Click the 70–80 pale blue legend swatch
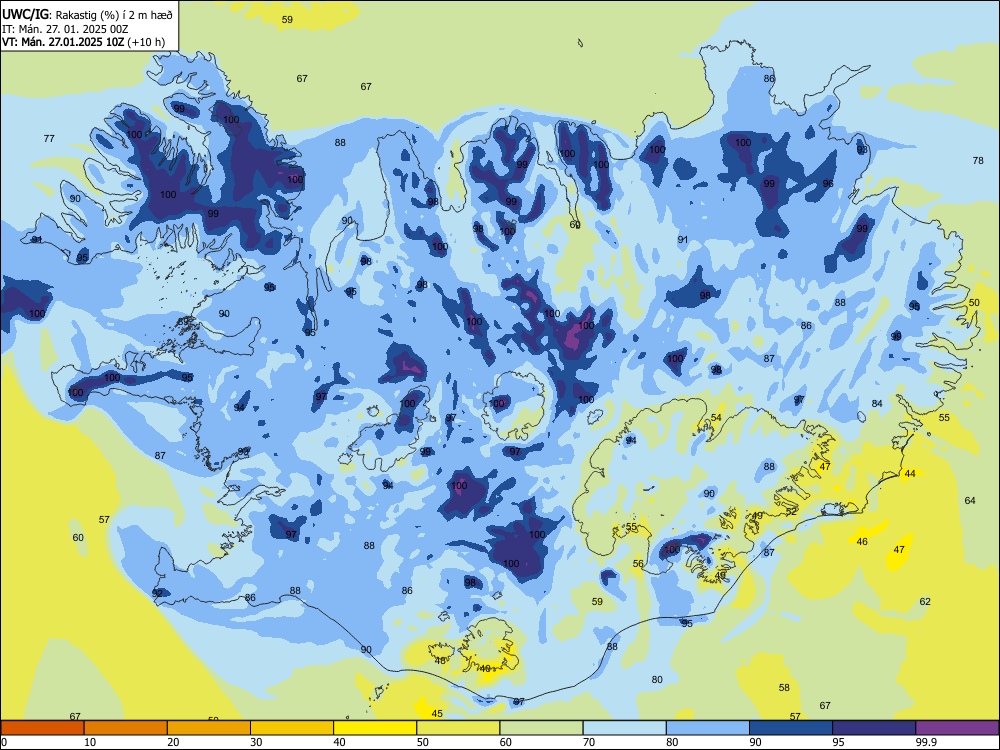 [x=624, y=728]
